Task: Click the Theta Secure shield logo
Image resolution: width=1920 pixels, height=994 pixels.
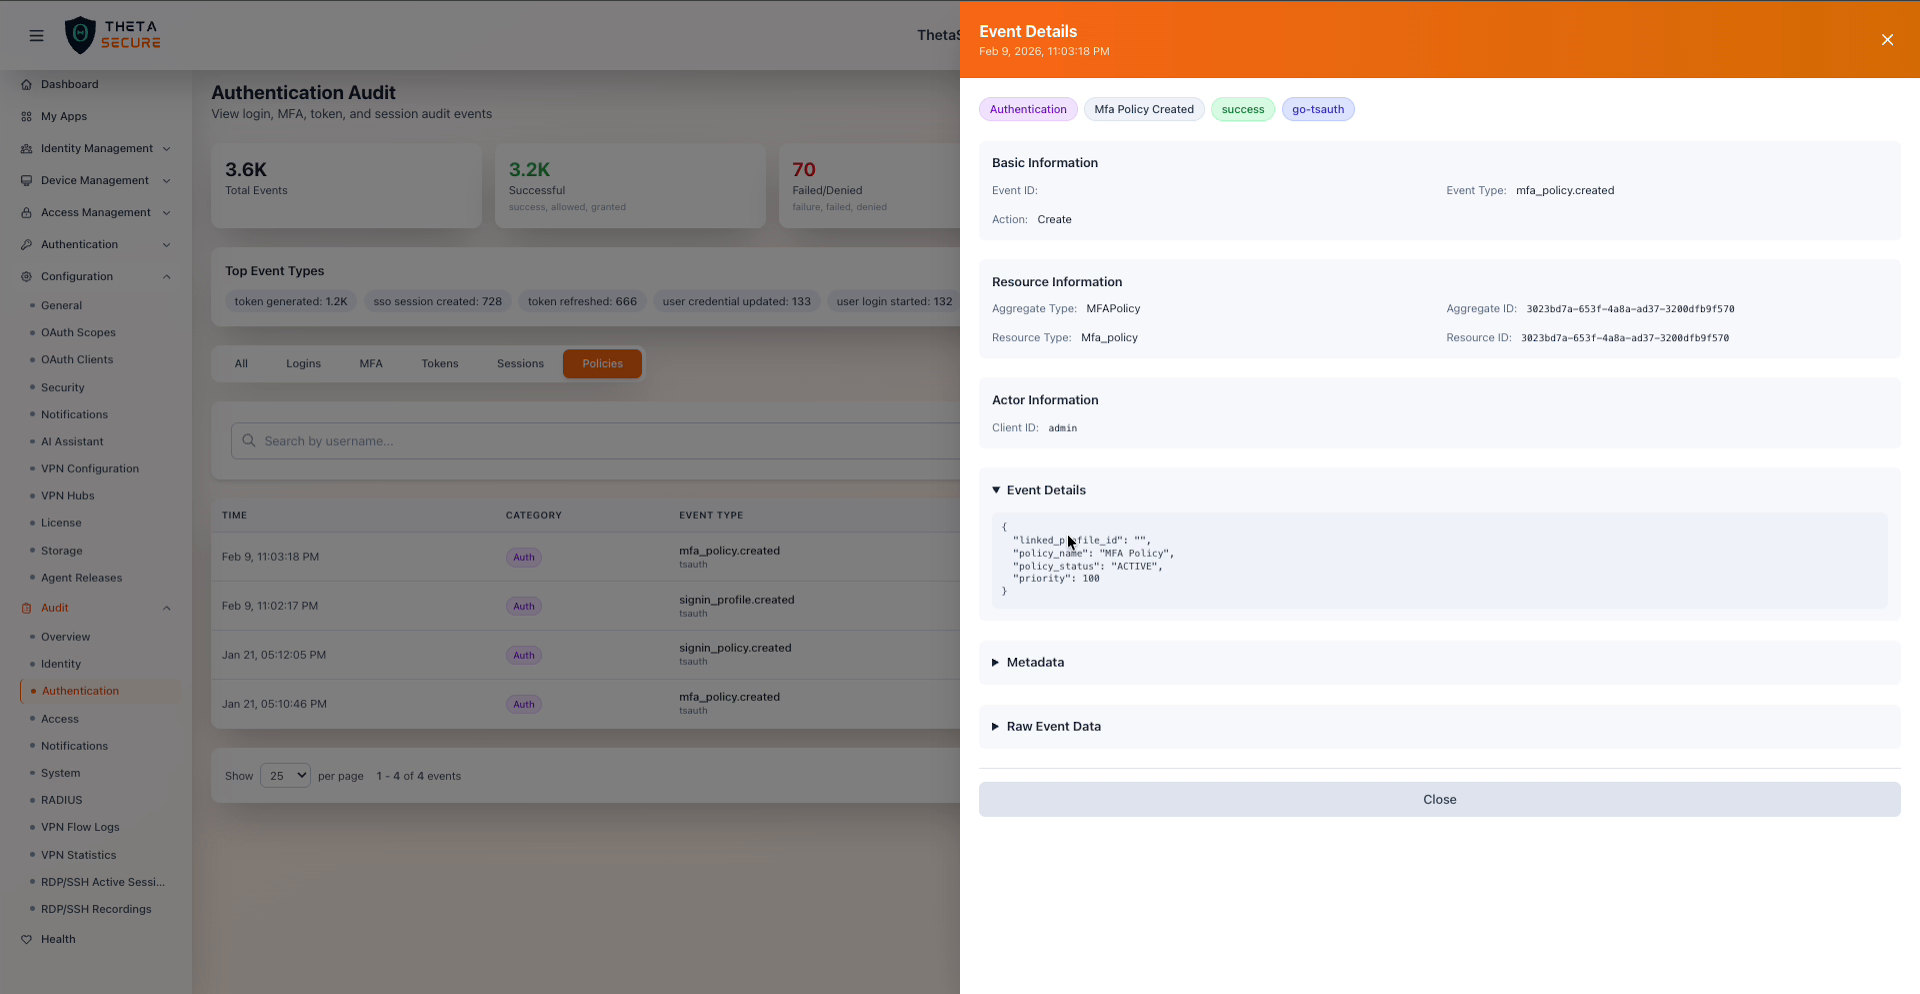Action: 80,35
